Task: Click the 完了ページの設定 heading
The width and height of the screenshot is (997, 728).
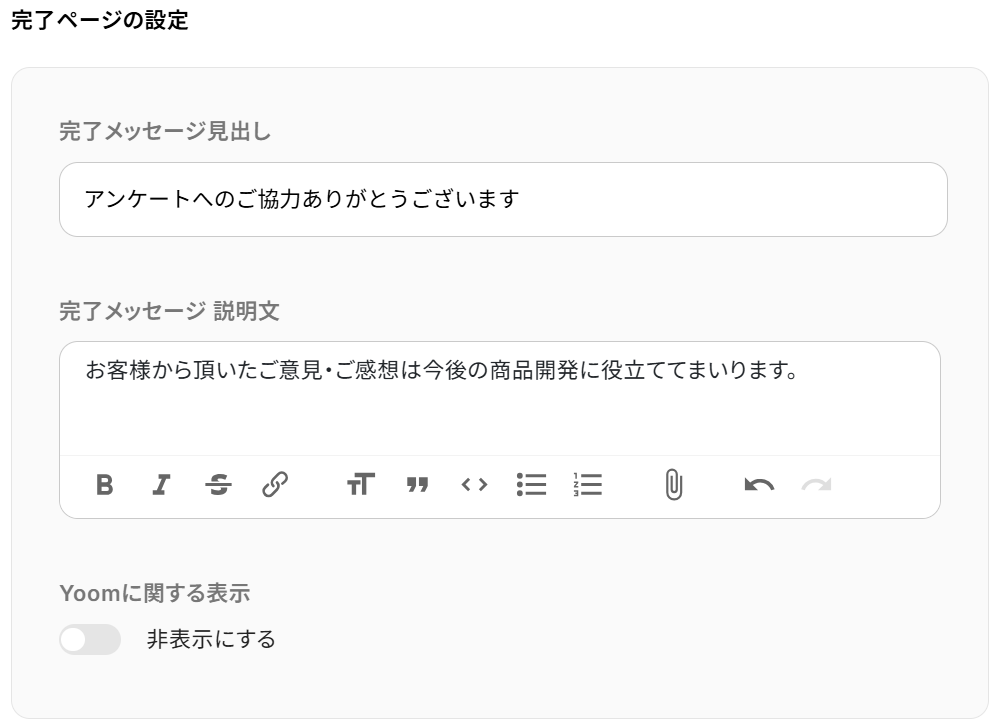Action: [100, 20]
